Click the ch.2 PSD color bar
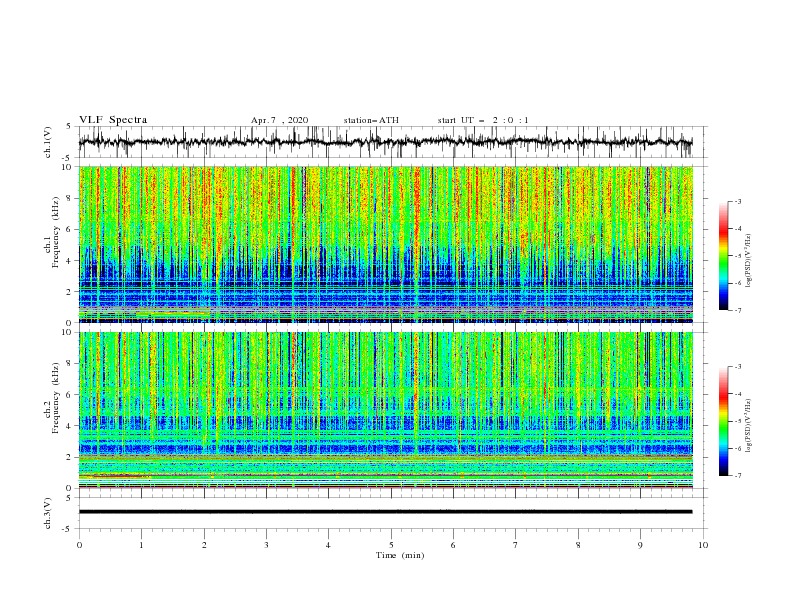The image size is (792, 612). [724, 421]
